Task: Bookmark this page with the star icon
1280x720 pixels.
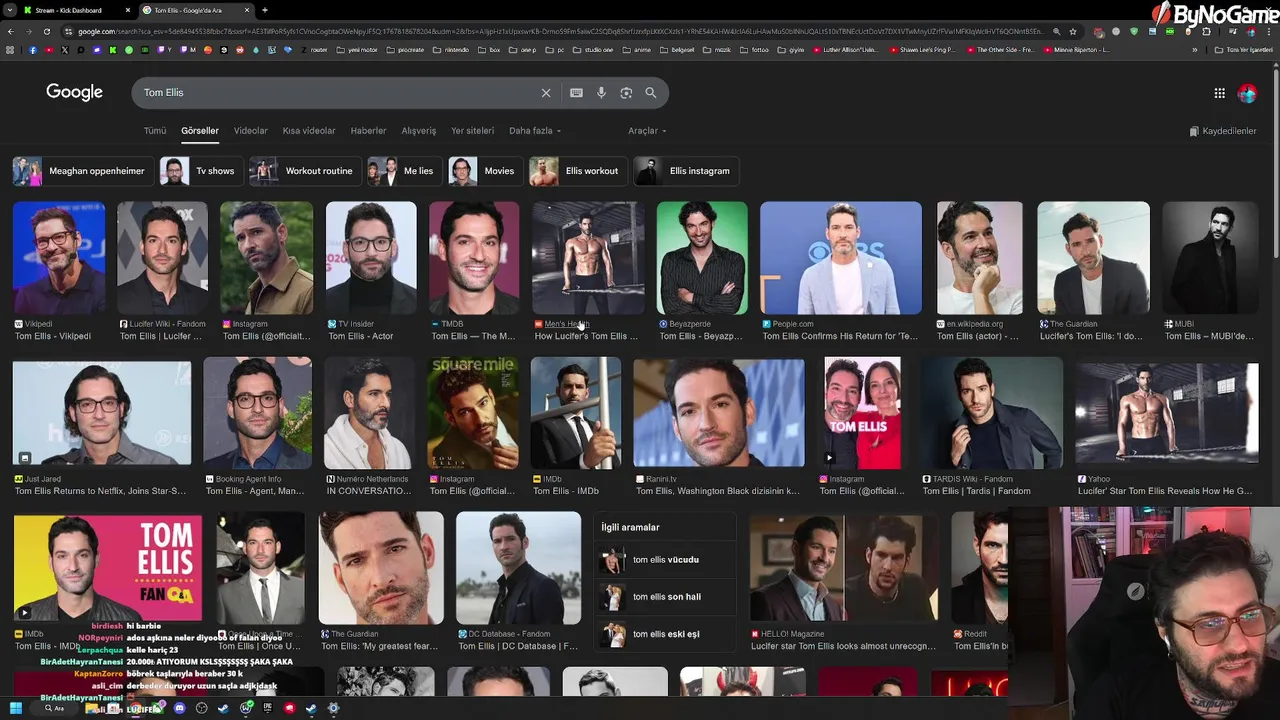Action: click(1073, 31)
